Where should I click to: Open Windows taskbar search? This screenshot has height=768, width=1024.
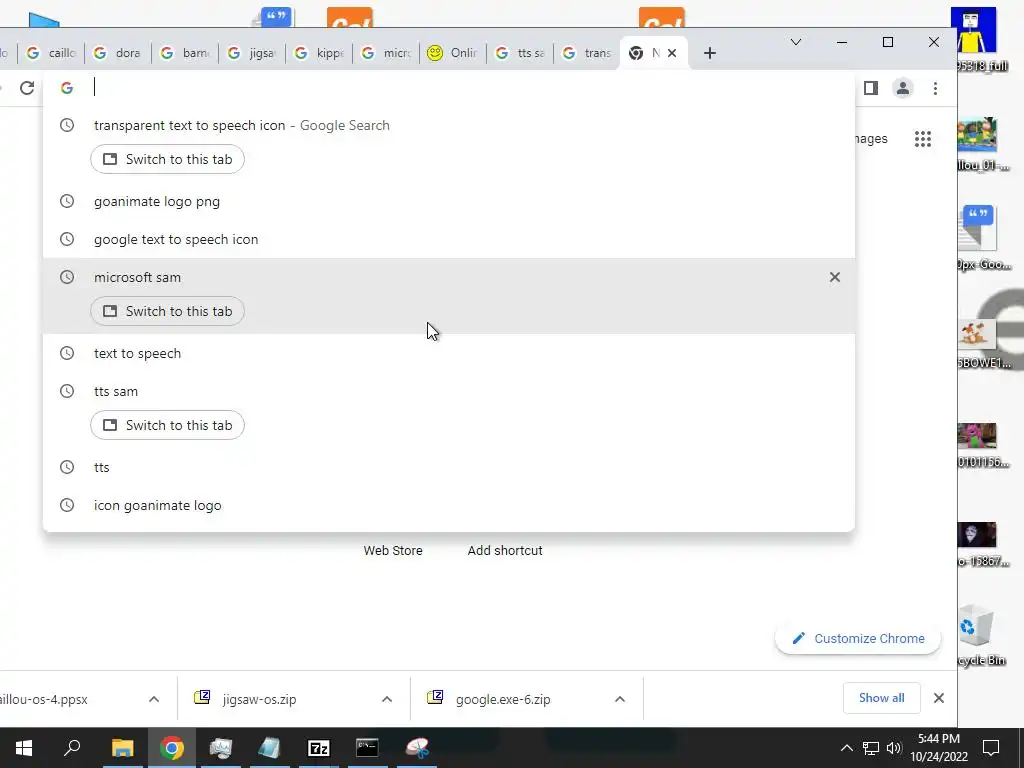point(72,748)
